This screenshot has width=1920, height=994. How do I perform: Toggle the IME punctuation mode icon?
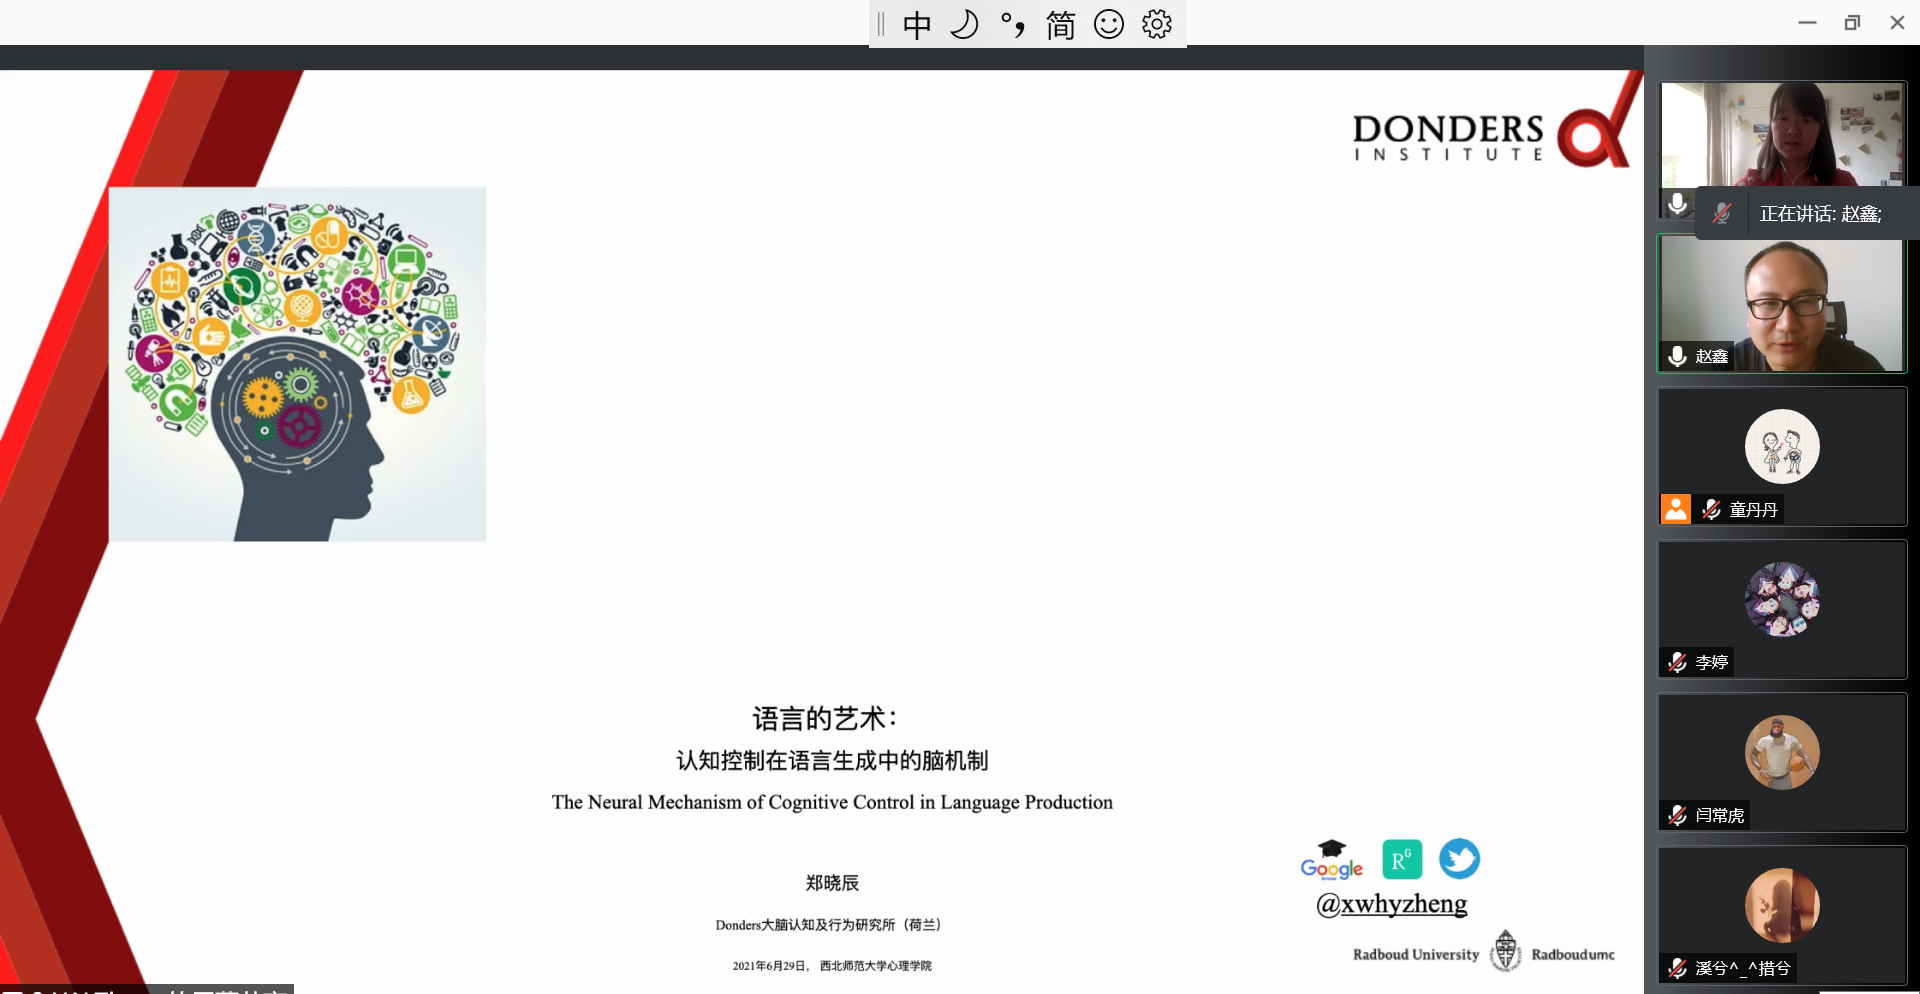pos(1012,24)
